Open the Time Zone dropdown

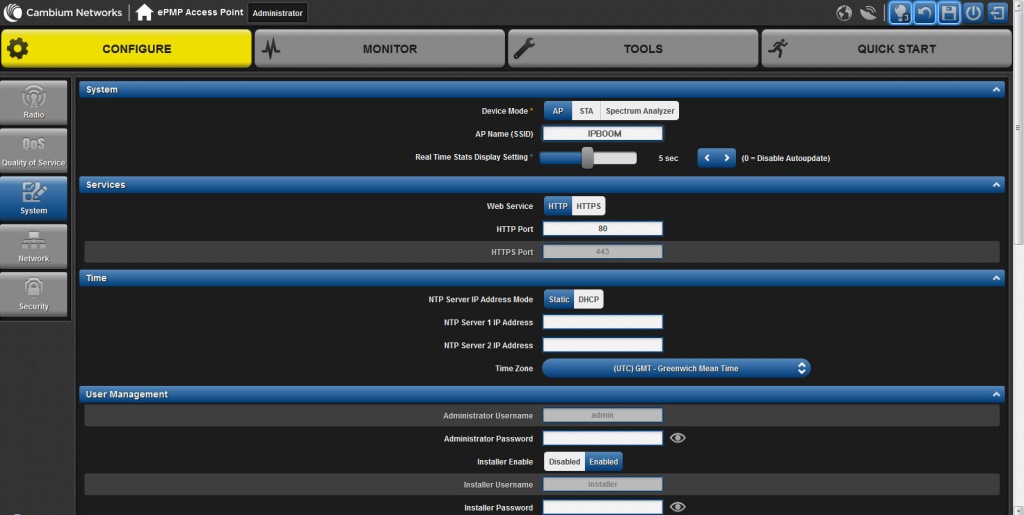click(676, 368)
